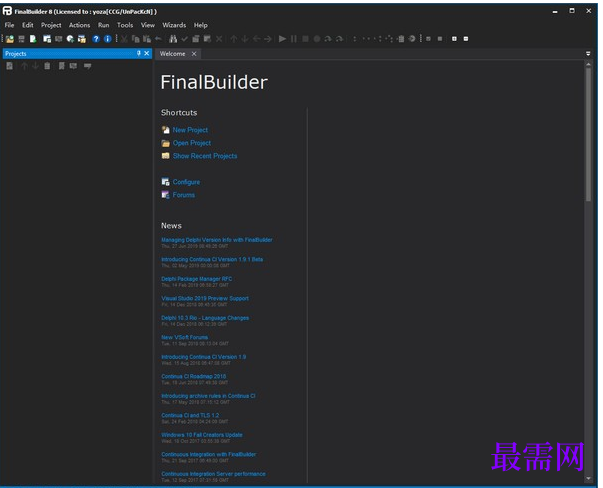Open the Run menu

pyautogui.click(x=103, y=25)
